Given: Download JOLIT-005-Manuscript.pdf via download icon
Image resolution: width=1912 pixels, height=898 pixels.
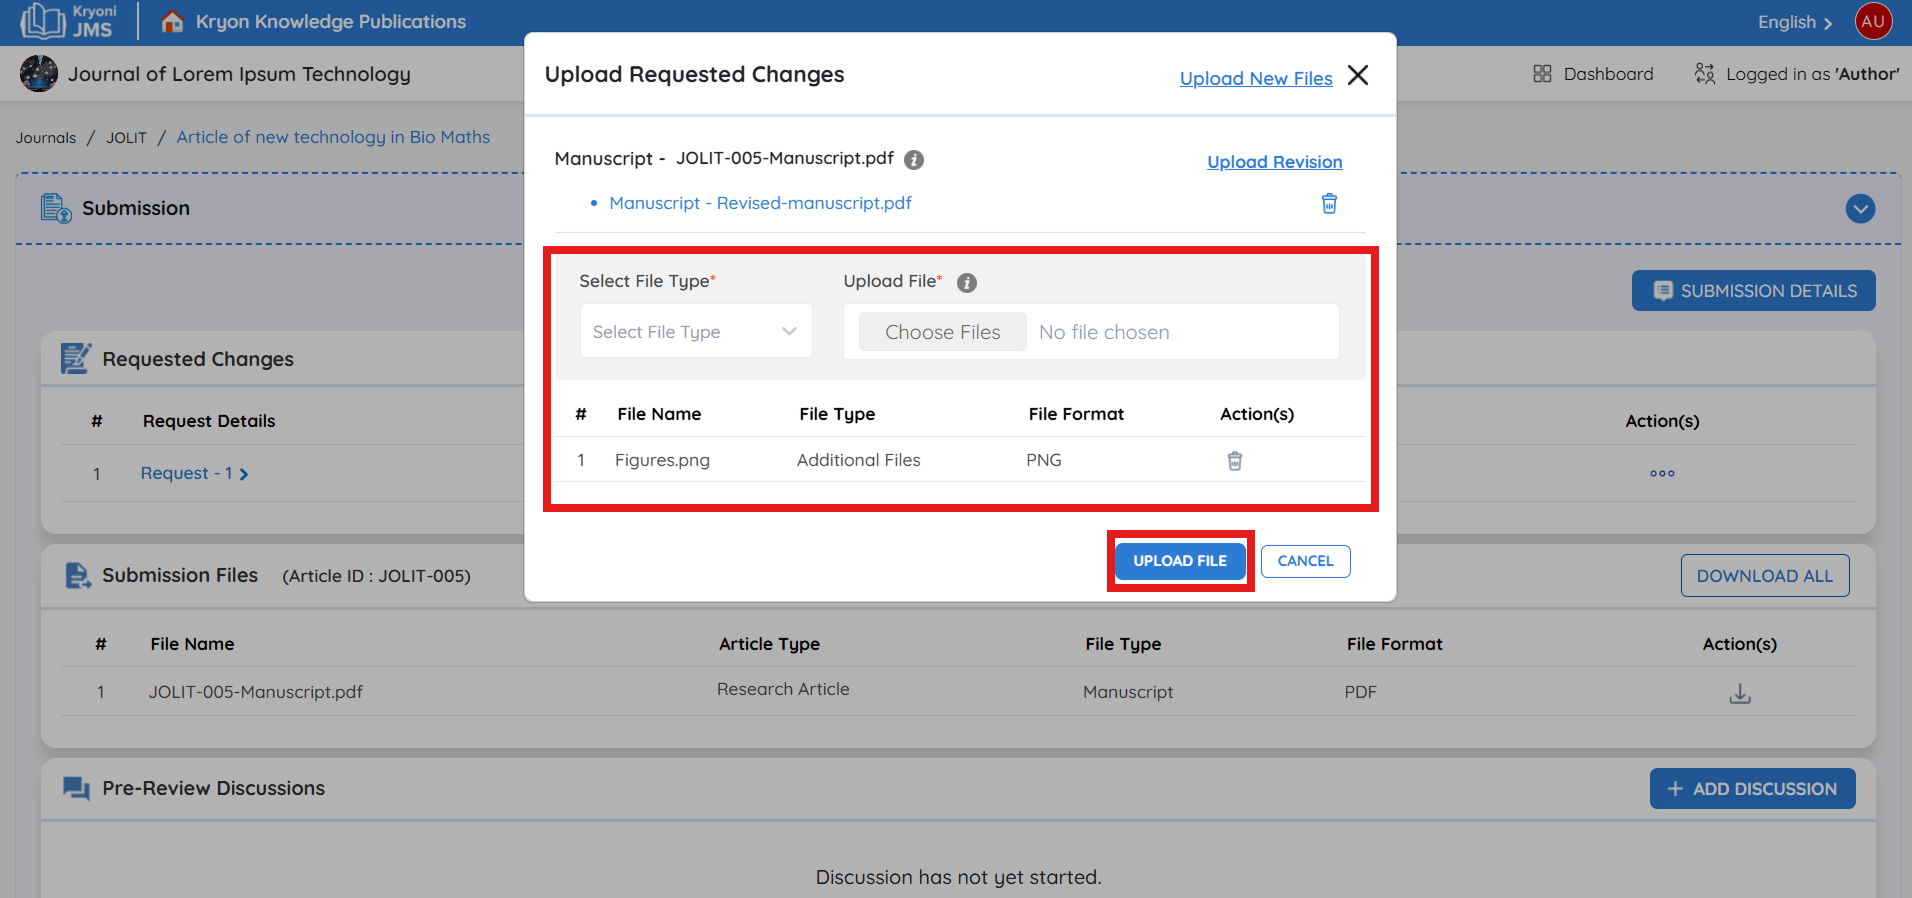Looking at the screenshot, I should [x=1740, y=693].
